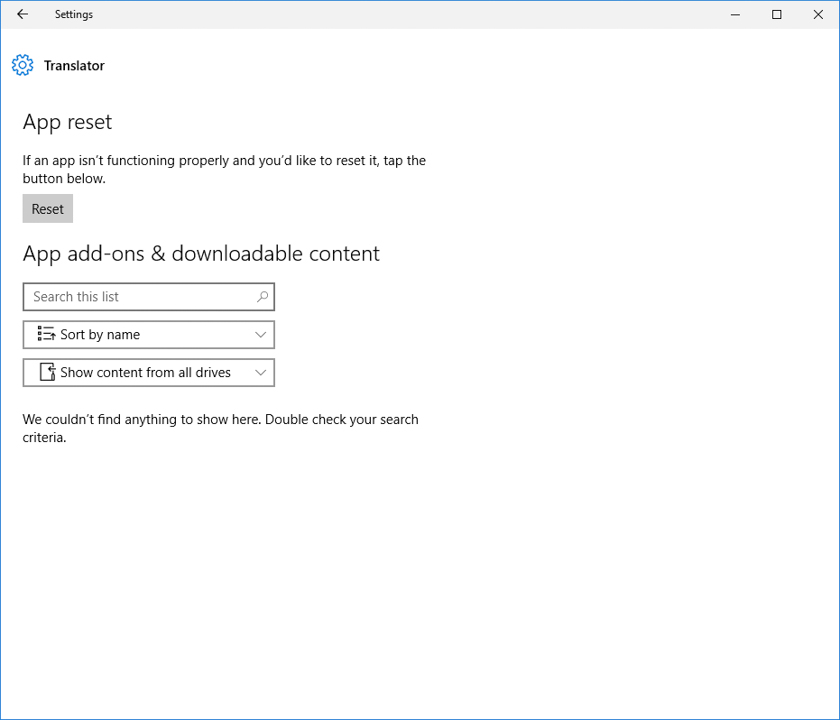This screenshot has height=720, width=840.
Task: Click the sort icon left of Sort by name
Action: pyautogui.click(x=46, y=334)
